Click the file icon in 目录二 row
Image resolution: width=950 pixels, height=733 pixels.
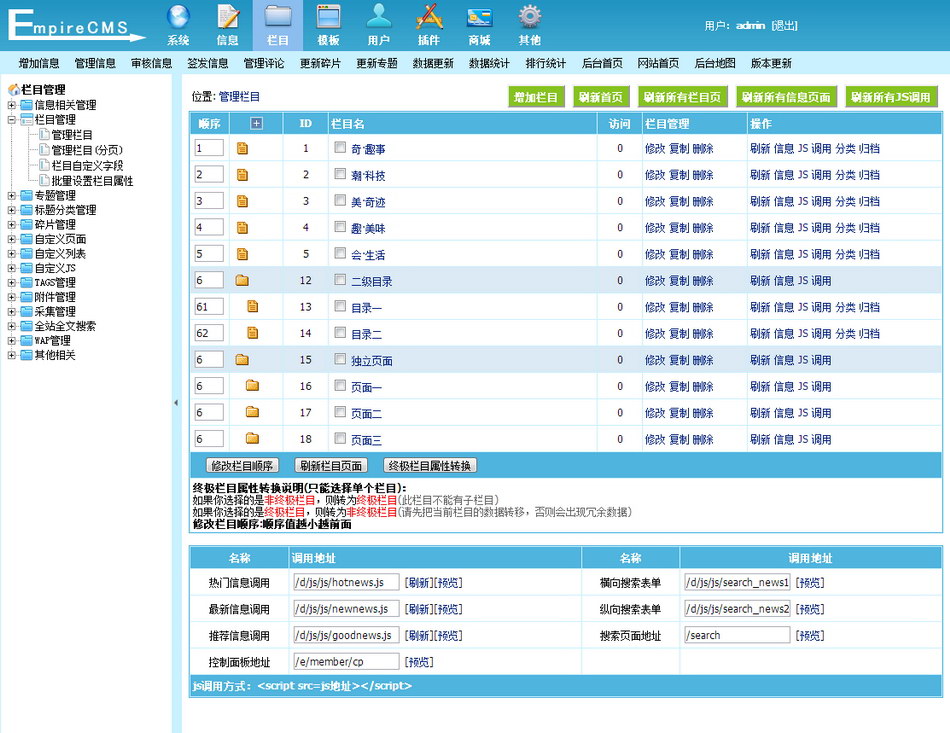pyautogui.click(x=253, y=333)
